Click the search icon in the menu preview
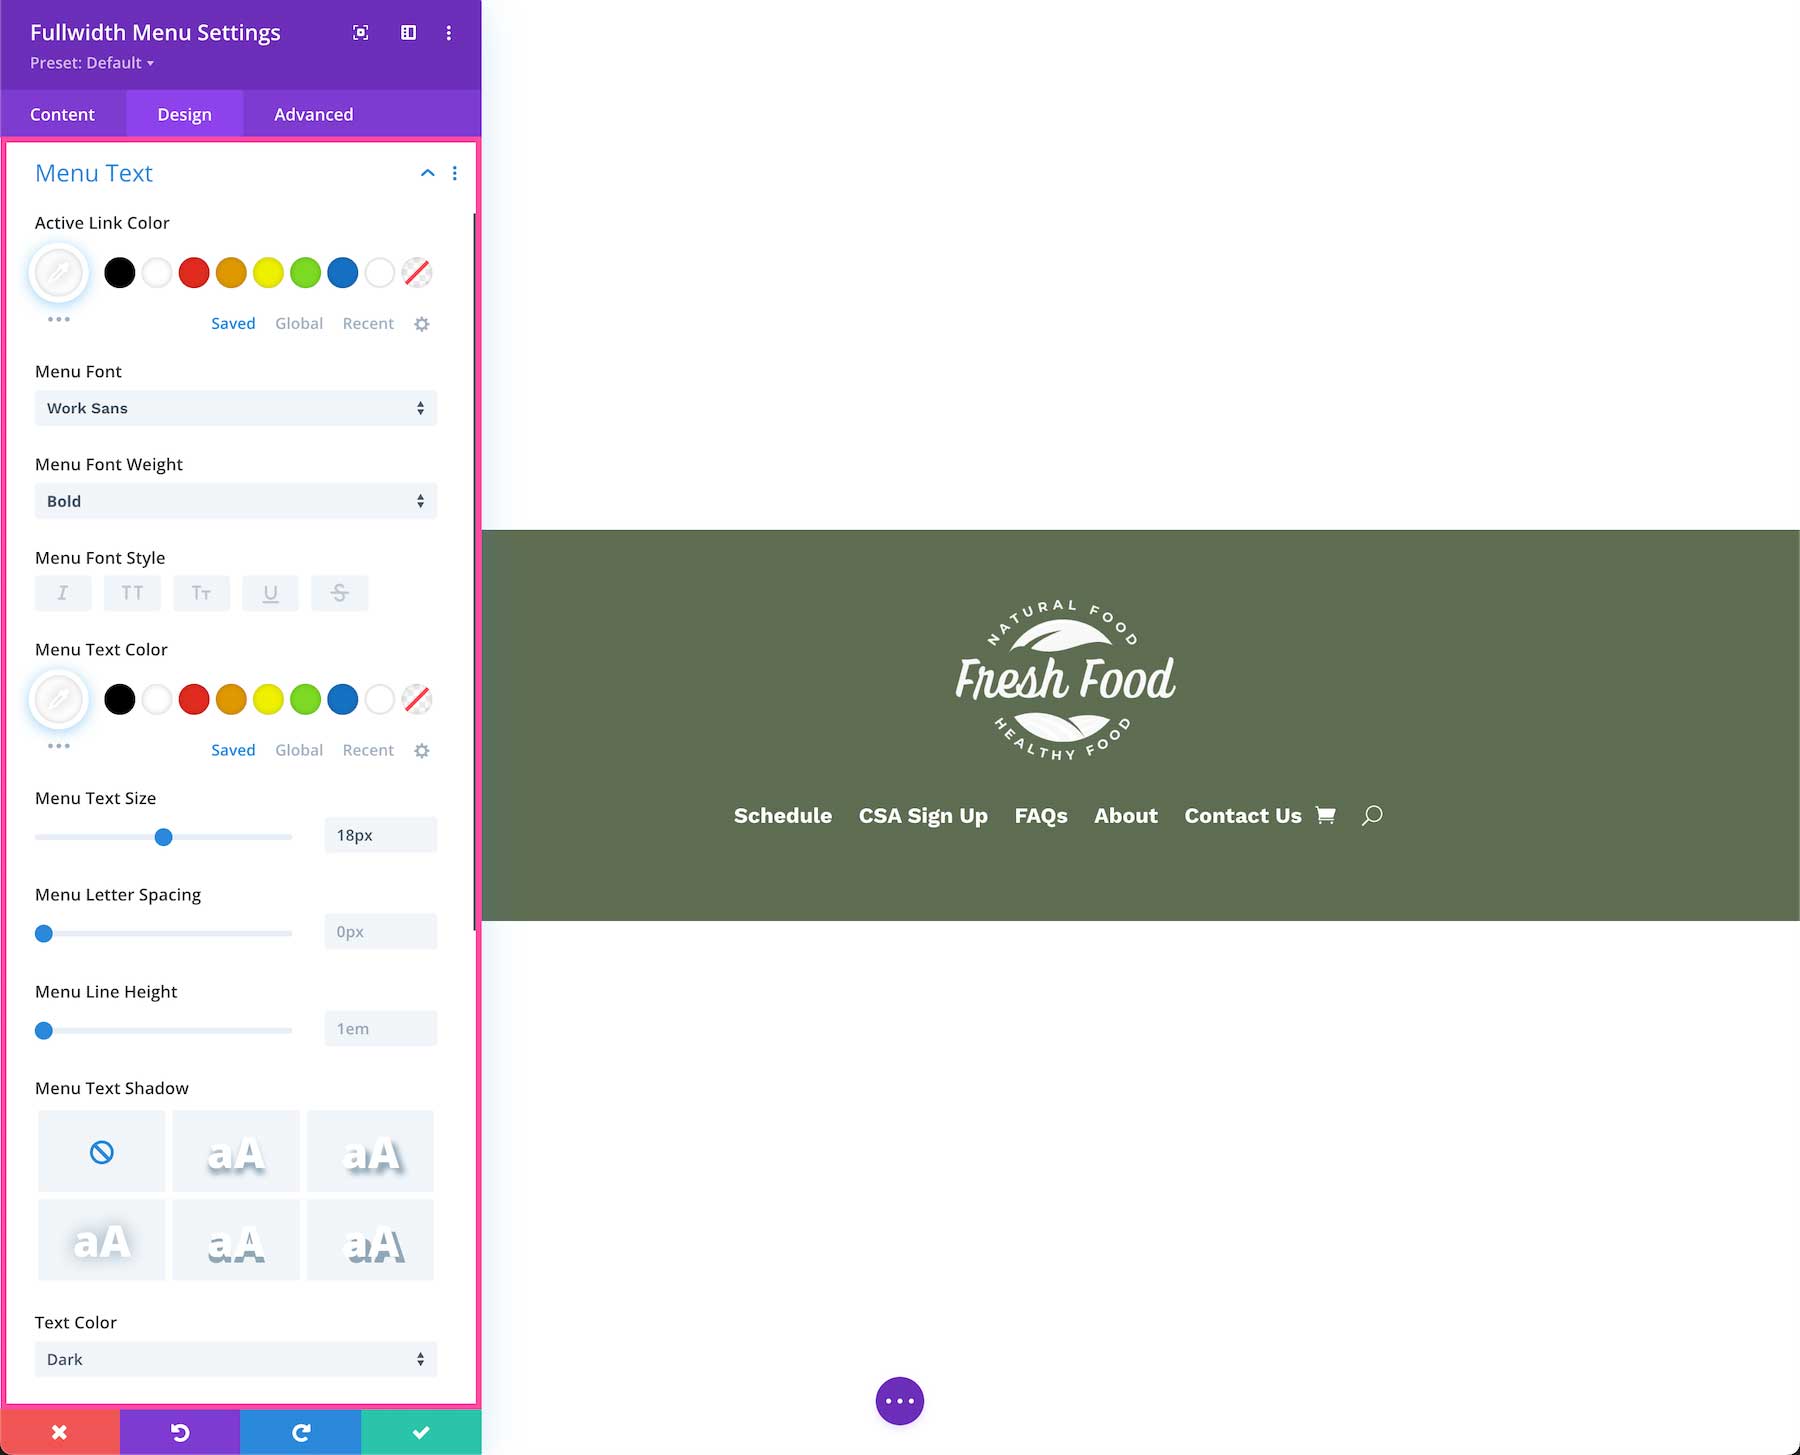Viewport: 1800px width, 1455px height. coord(1371,816)
